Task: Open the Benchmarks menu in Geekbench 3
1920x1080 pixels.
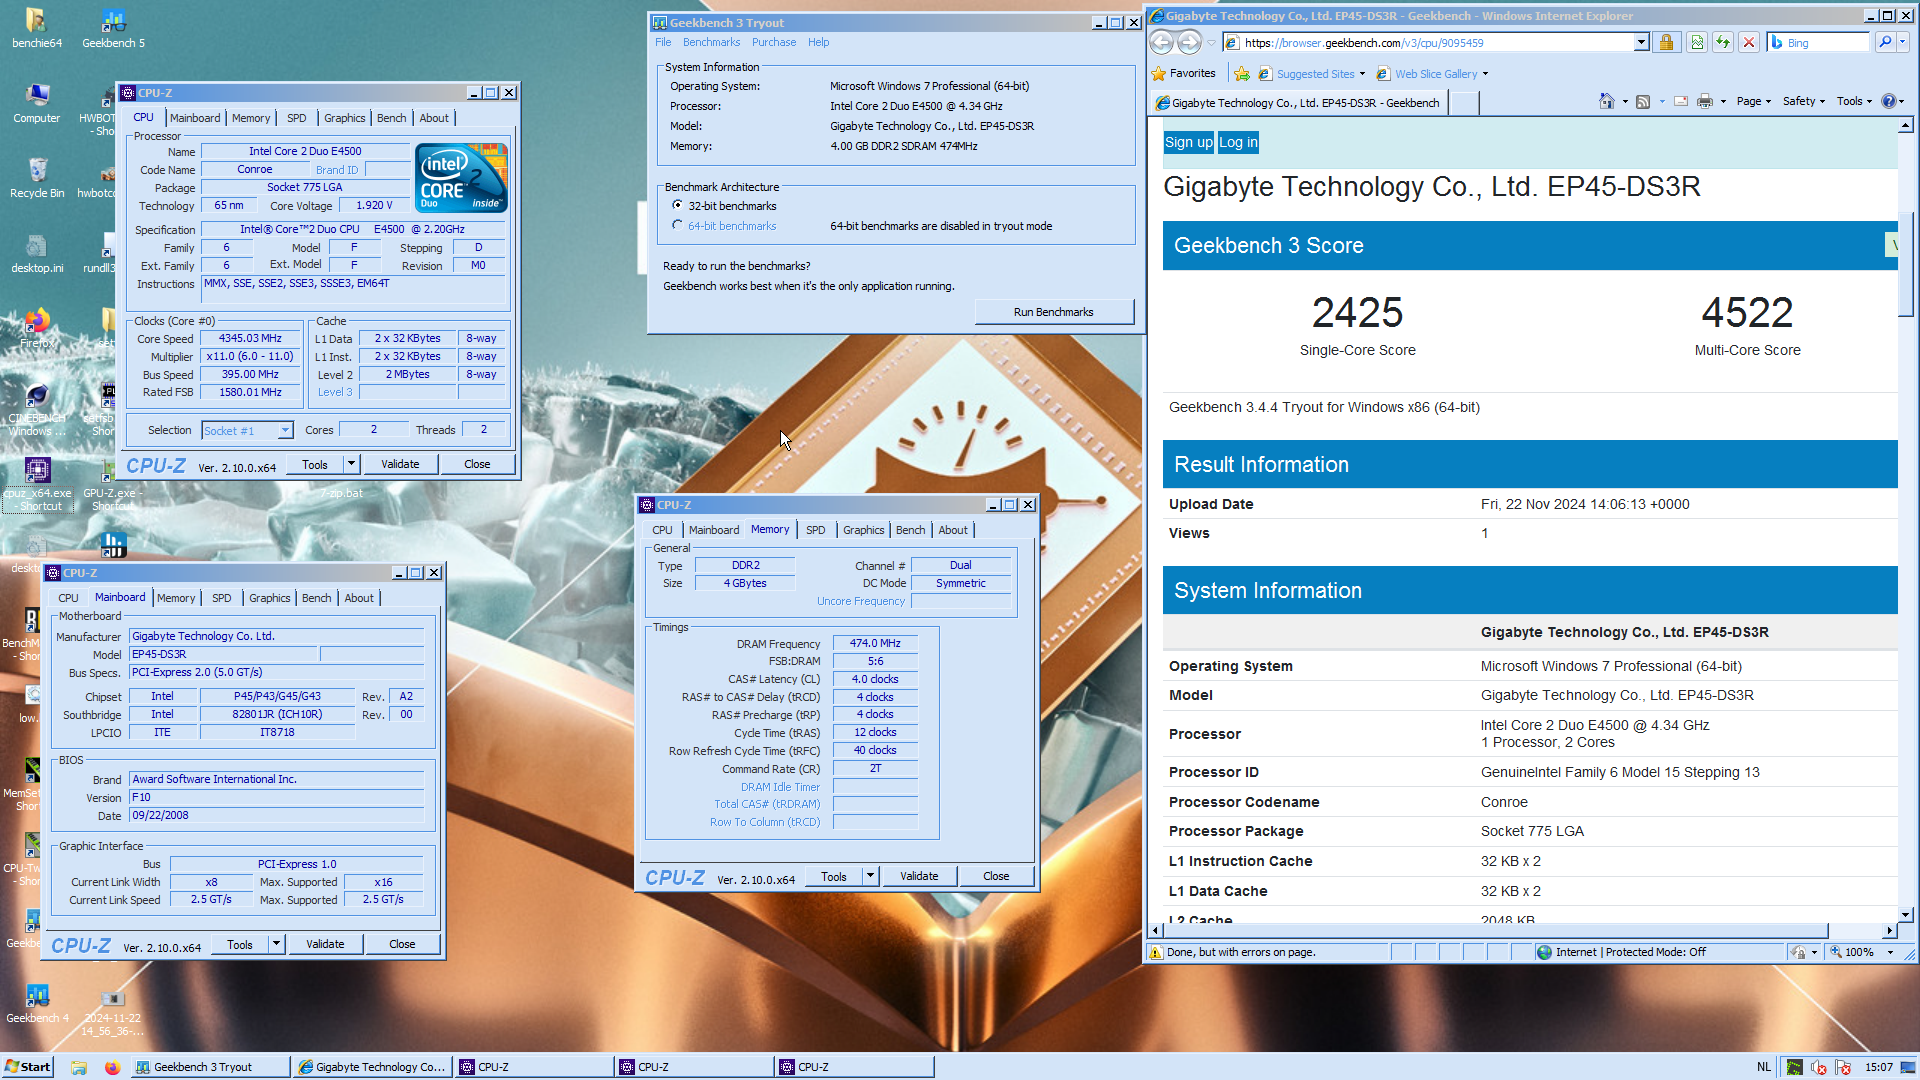Action: [x=711, y=42]
